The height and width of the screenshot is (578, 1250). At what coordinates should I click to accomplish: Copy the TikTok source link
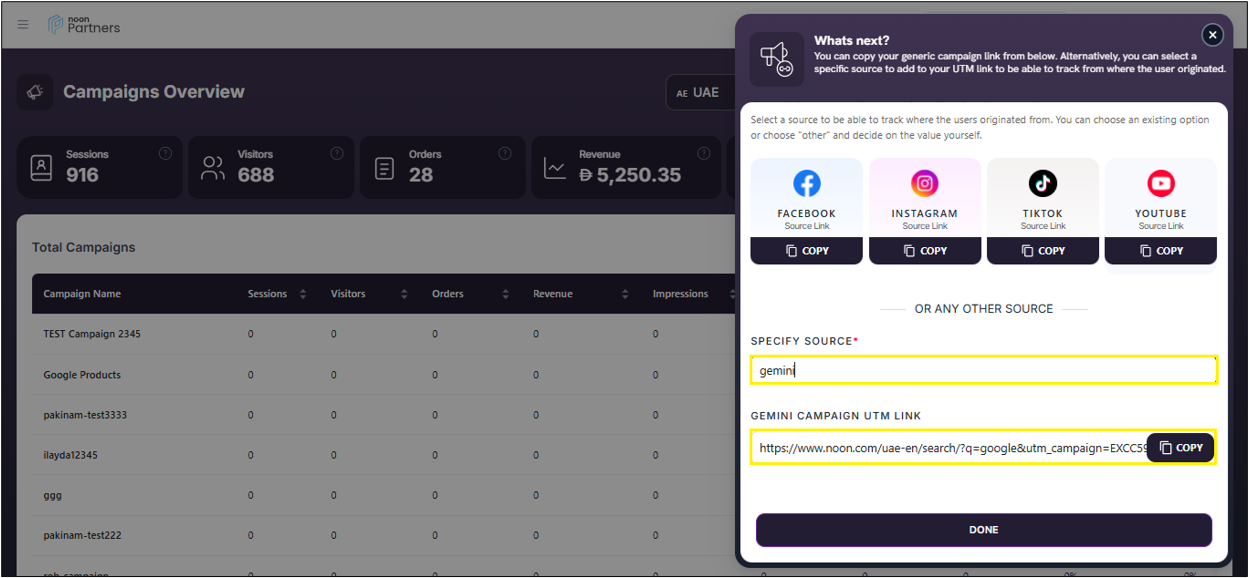(1043, 251)
